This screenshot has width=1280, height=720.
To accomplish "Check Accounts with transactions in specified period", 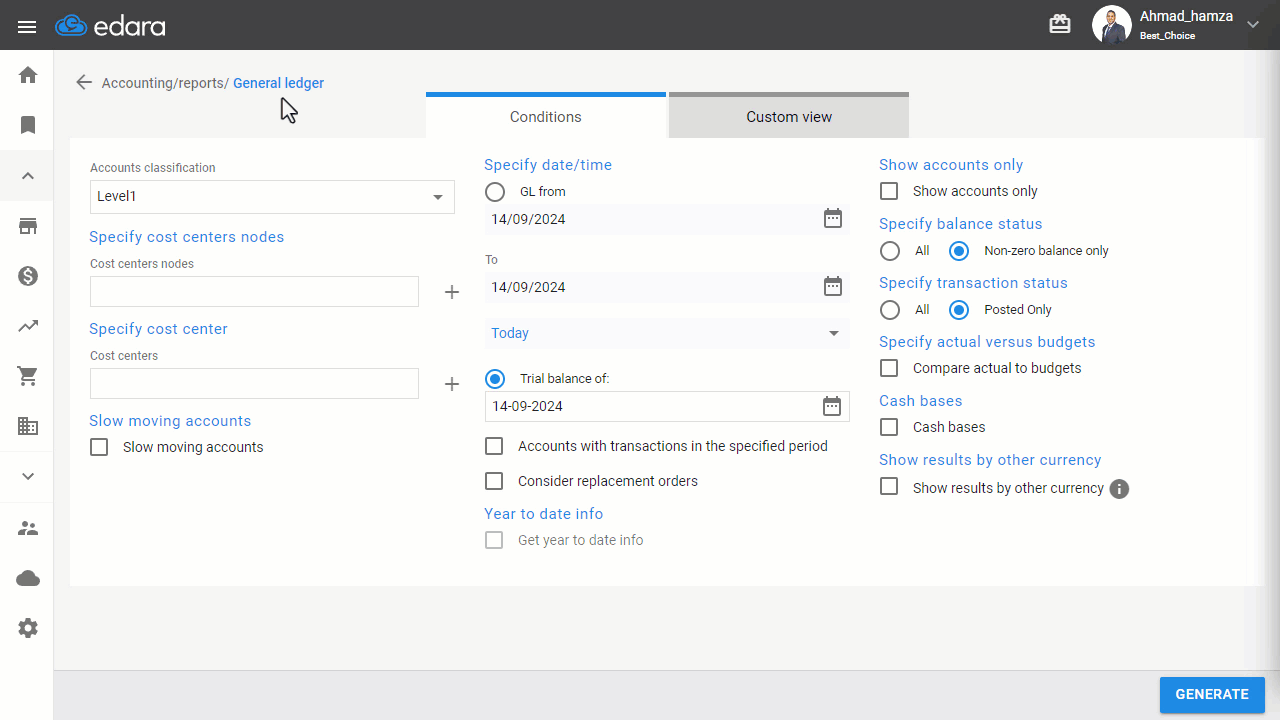I will 494,446.
